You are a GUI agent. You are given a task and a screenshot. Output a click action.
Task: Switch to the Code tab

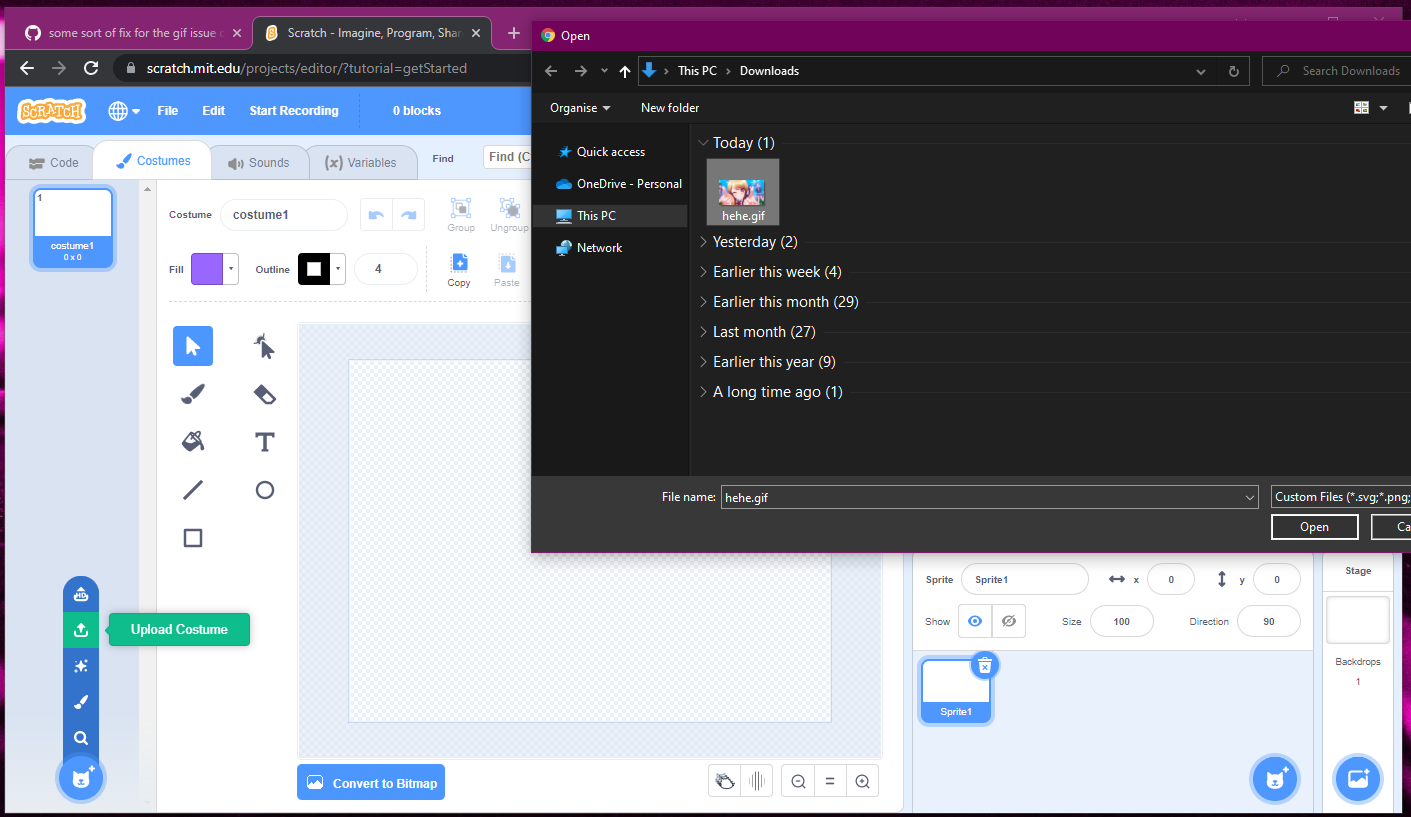tap(53, 162)
